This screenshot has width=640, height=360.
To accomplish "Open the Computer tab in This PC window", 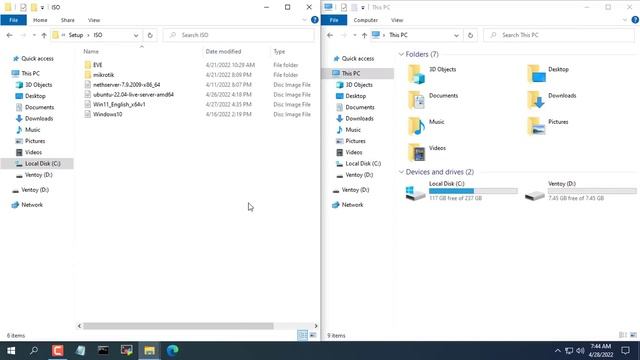I will click(366, 20).
